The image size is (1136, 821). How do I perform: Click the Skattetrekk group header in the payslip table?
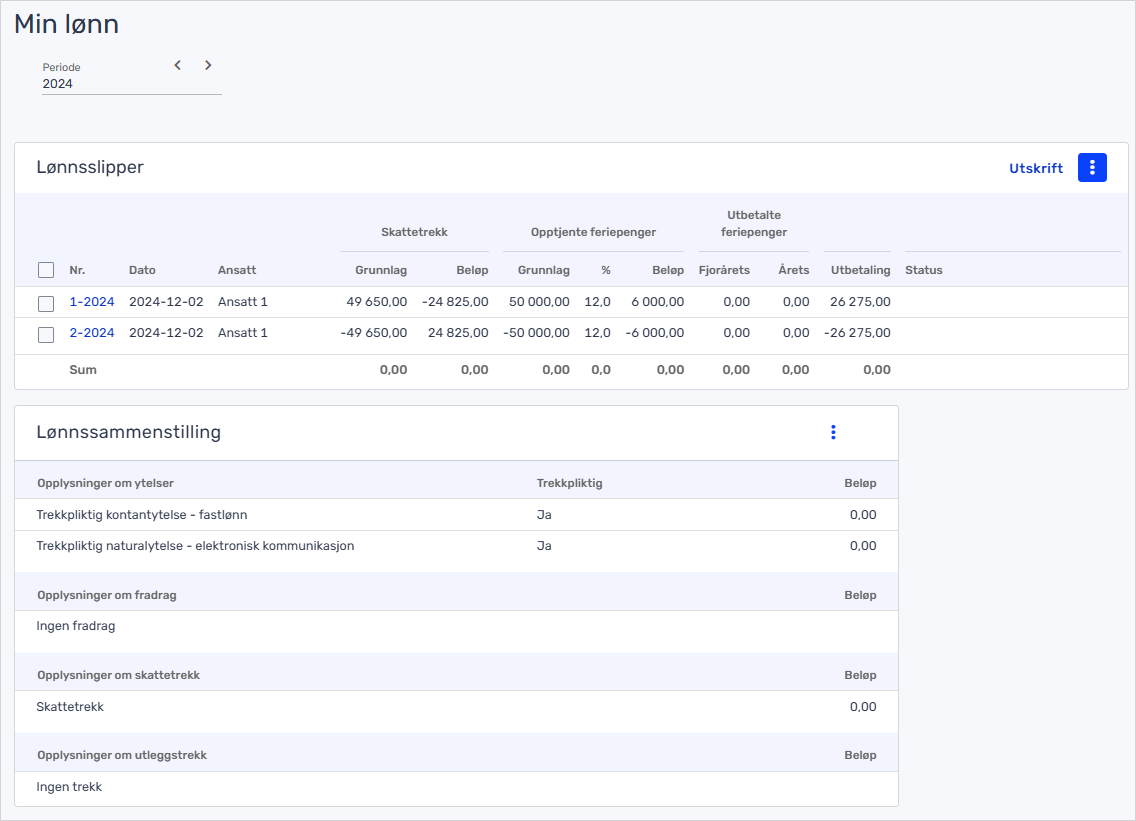tap(414, 232)
